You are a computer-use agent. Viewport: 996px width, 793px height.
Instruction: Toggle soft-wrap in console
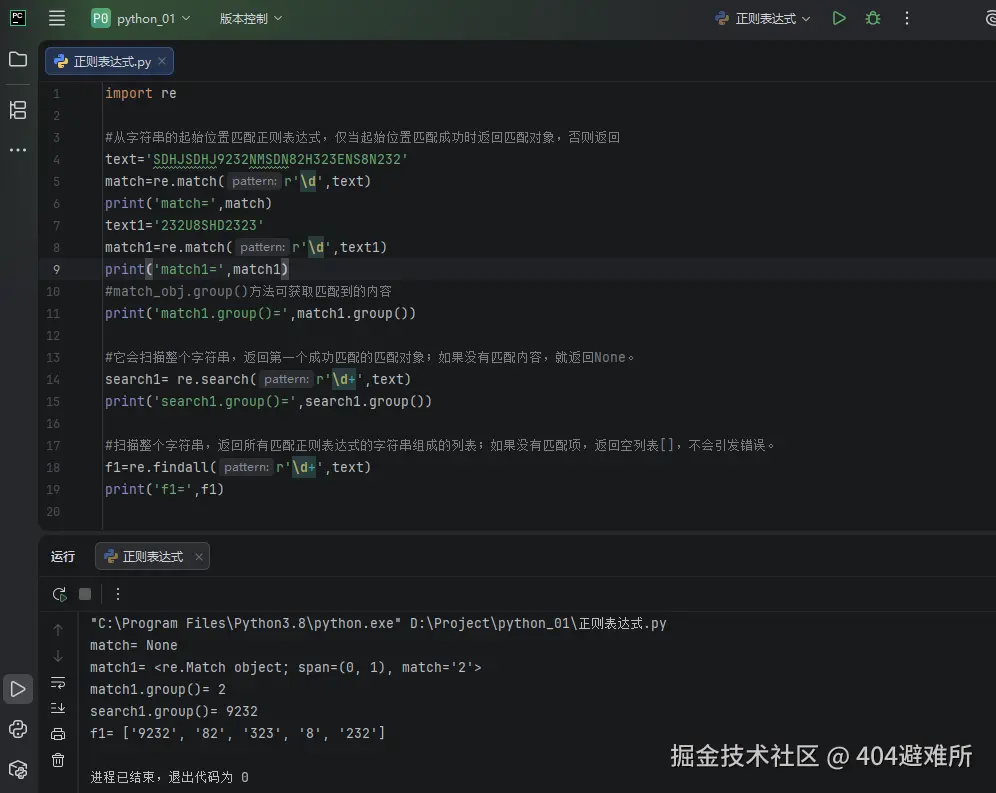[58, 682]
